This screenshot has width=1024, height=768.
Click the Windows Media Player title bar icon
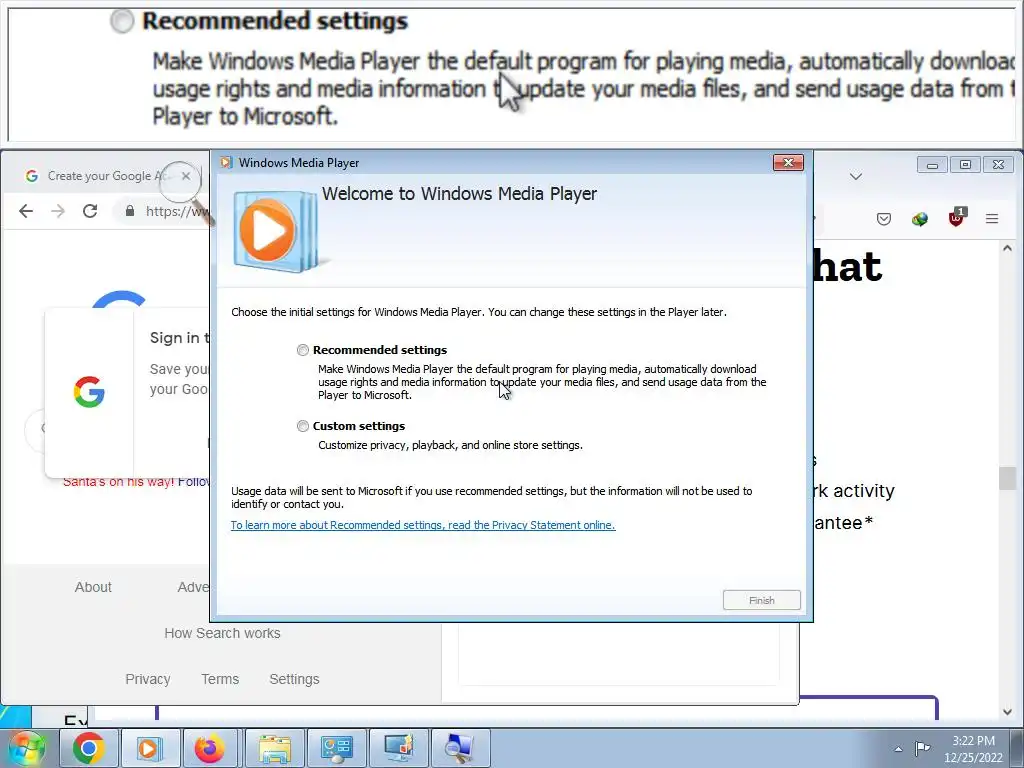[x=226, y=163]
